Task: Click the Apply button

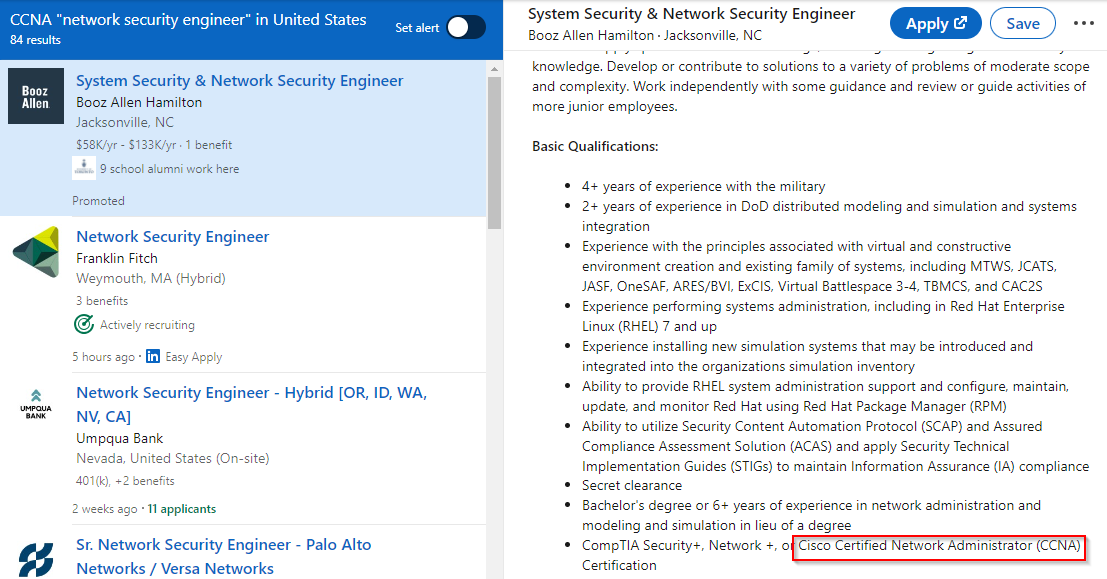Action: pos(935,24)
